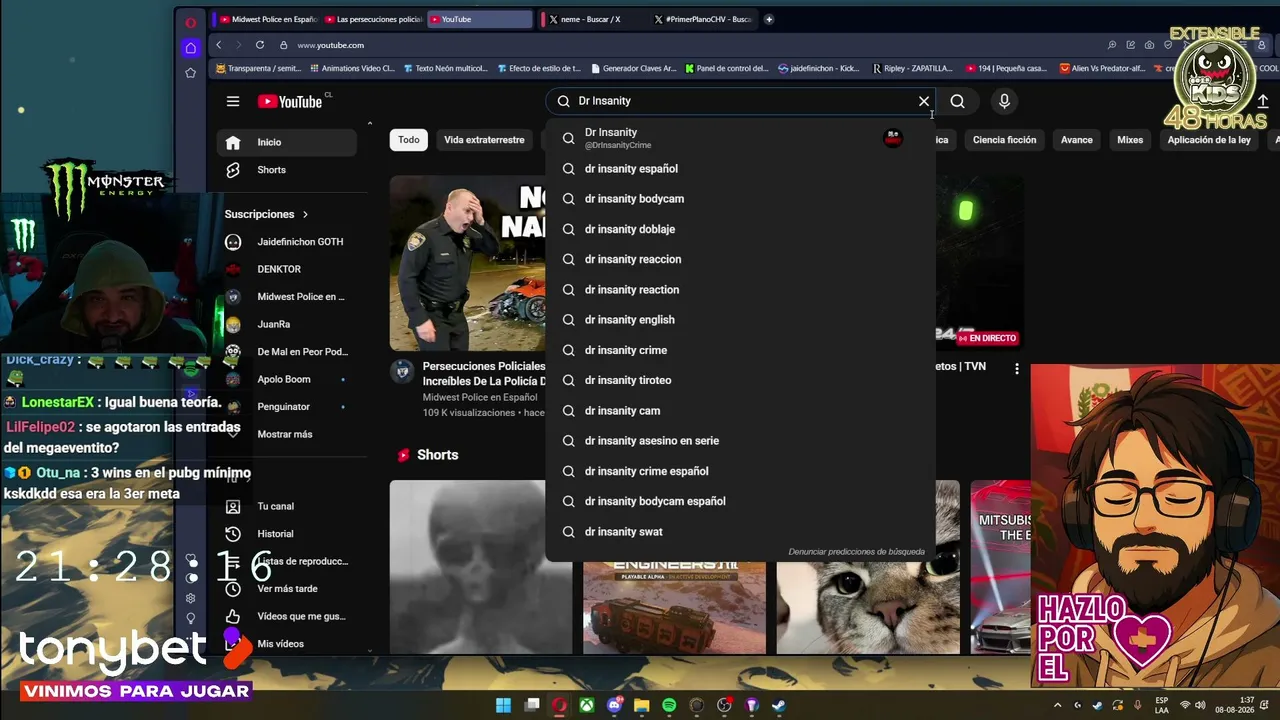Pick 'dr insanity asesino en serie' suggestion
1280x720 pixels.
point(740,441)
